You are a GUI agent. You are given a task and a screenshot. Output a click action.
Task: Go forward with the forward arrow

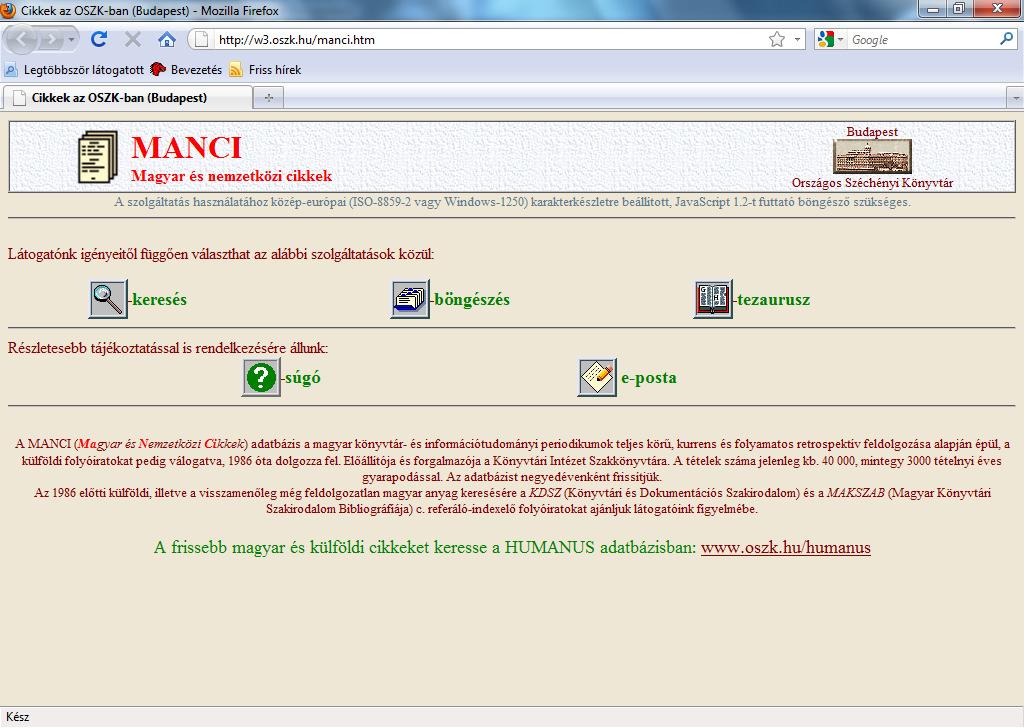click(x=51, y=40)
